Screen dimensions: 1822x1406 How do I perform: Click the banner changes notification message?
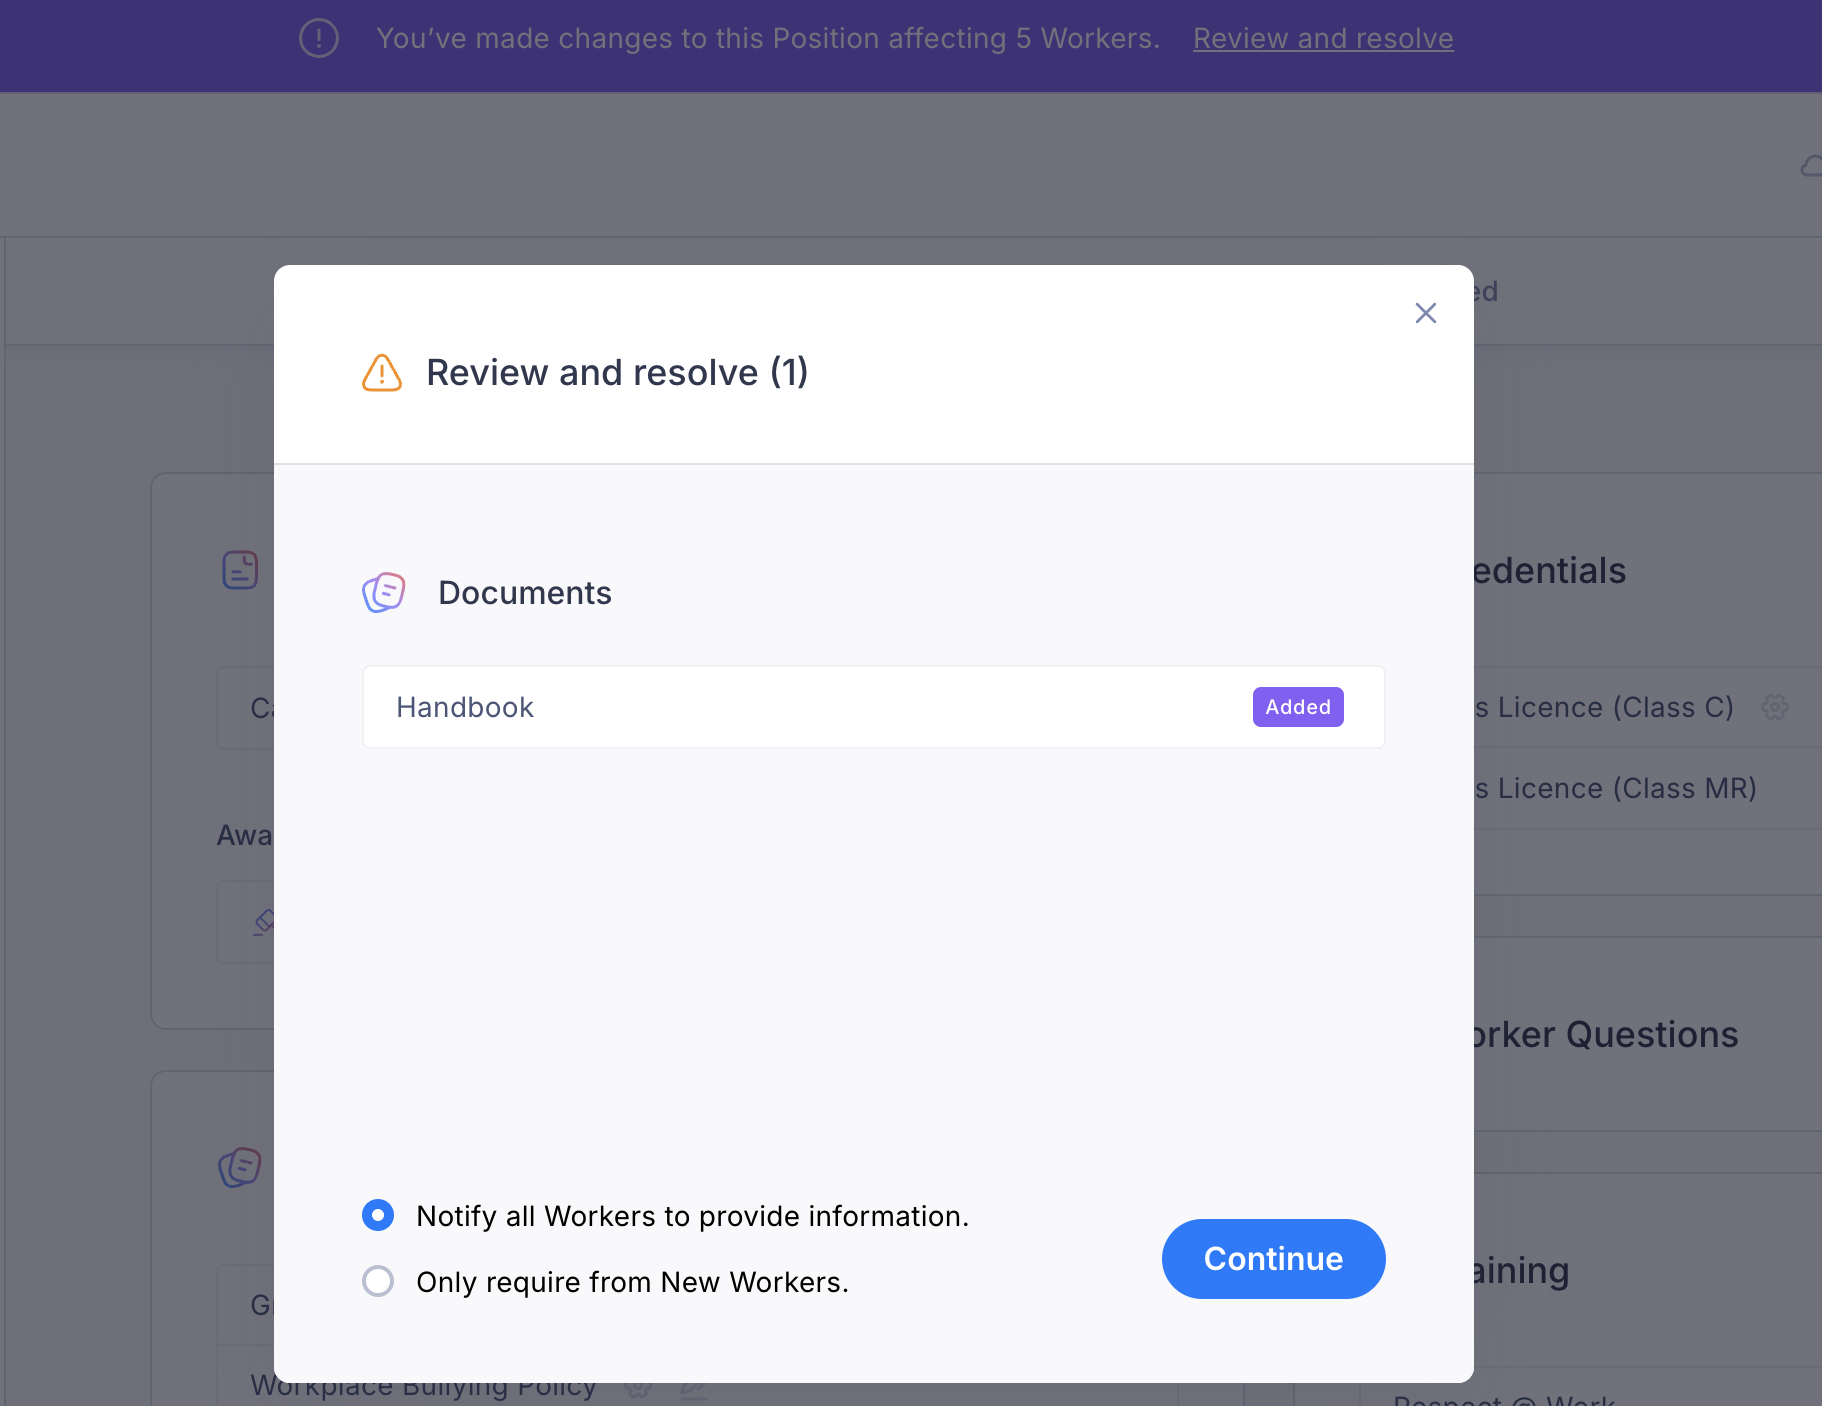[768, 38]
